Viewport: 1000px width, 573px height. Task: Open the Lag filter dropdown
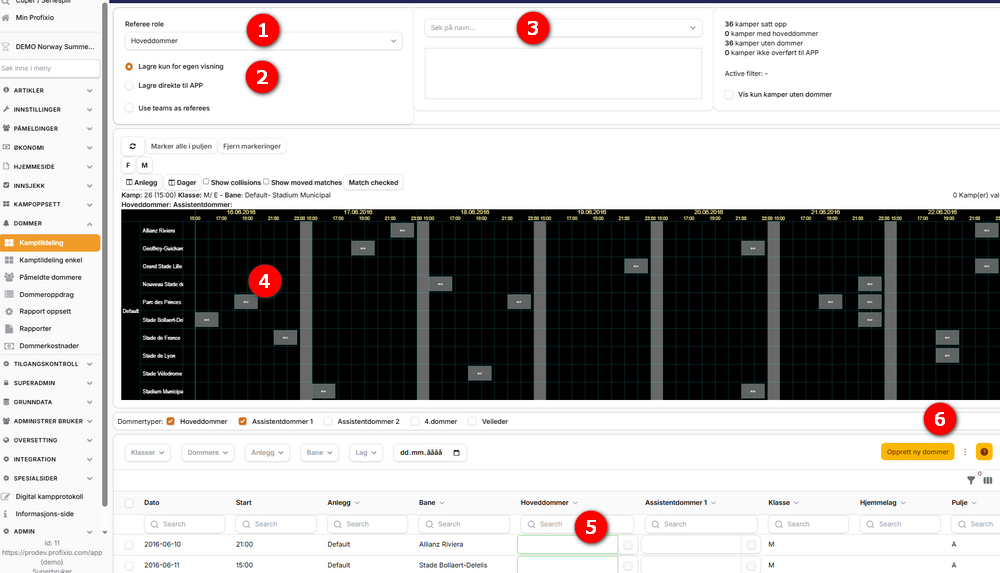pyautogui.click(x=365, y=452)
